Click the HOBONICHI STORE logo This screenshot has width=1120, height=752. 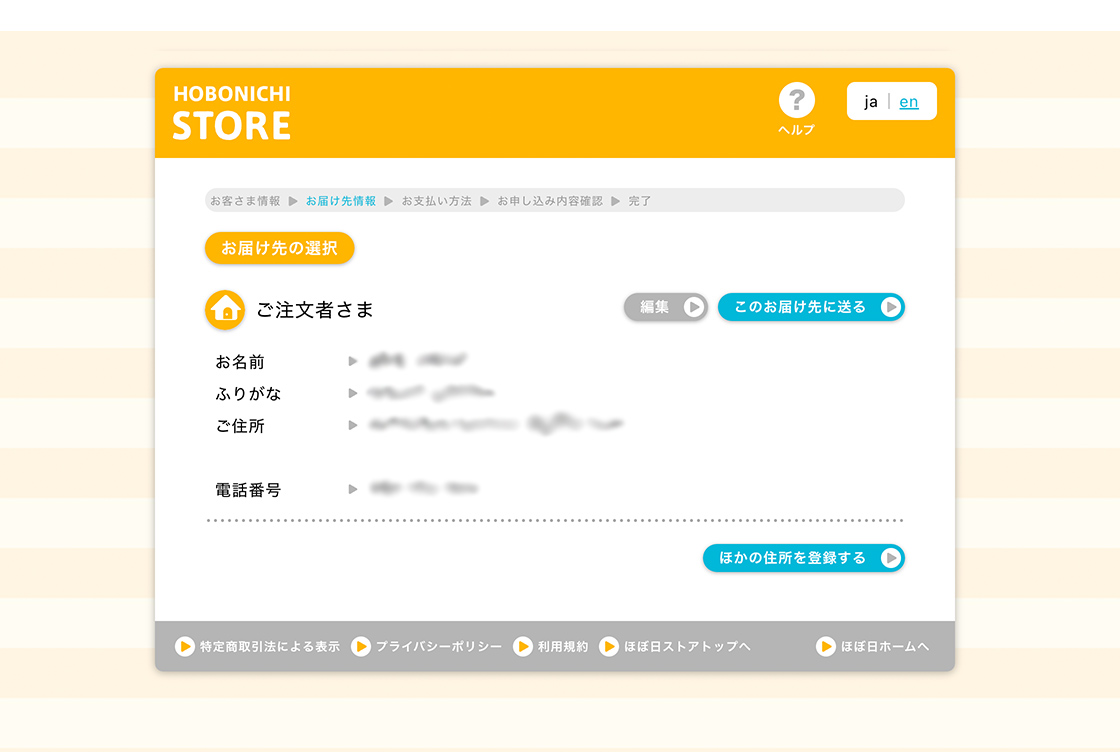click(x=232, y=113)
